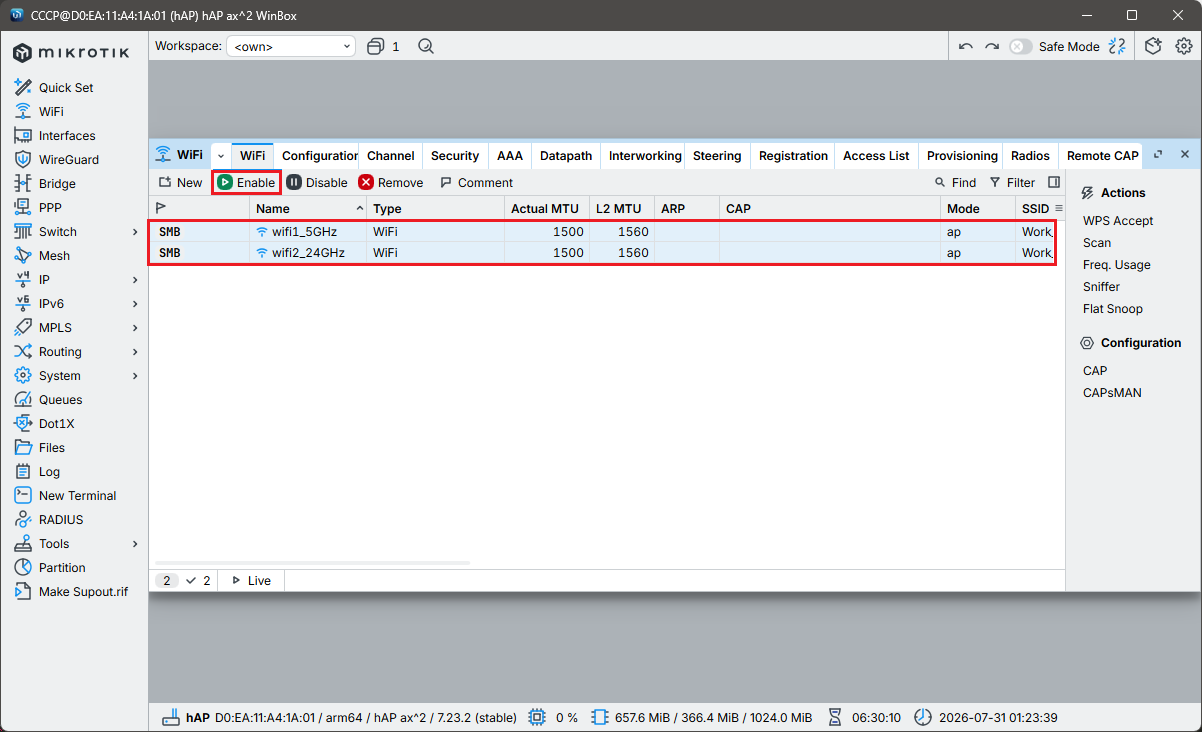The height and width of the screenshot is (732, 1202).
Task: Switch to the Radios tab
Action: [x=1030, y=155]
